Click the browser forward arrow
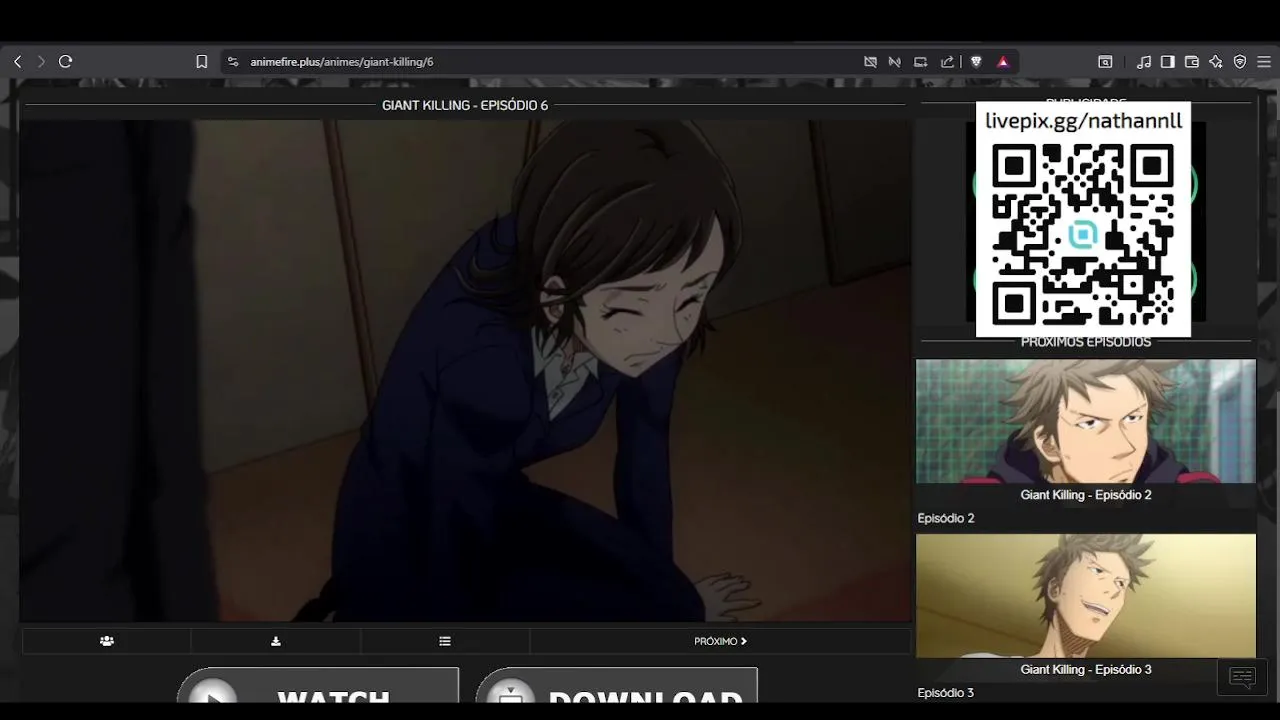Viewport: 1280px width, 720px height. pos(41,62)
